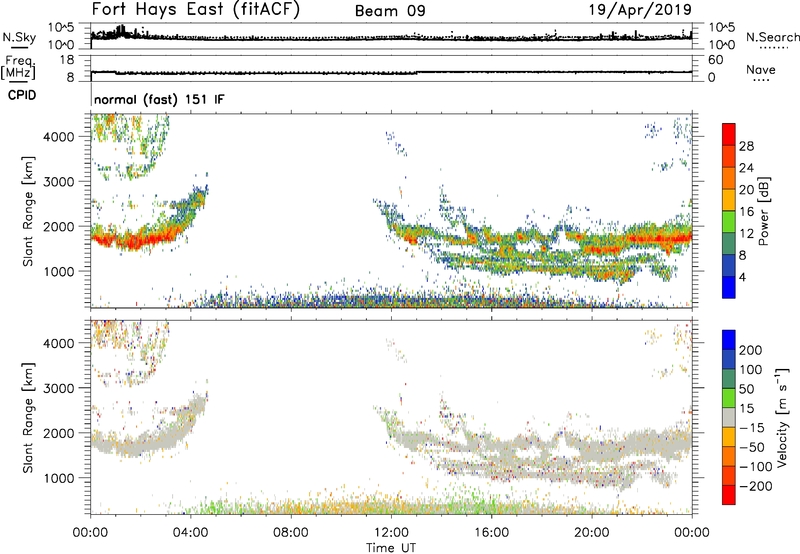The height and width of the screenshot is (554, 800).
Task: Click velocity panel 'Slant Range [km]' label
Action: click(28, 418)
